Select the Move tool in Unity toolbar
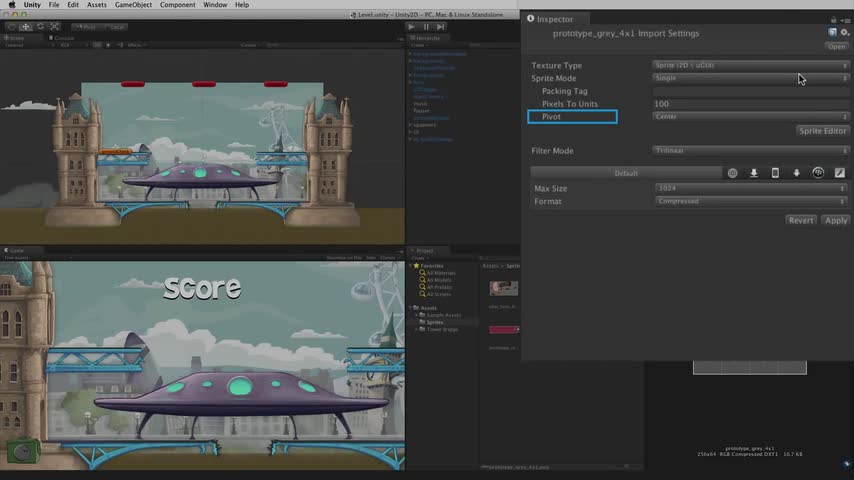The height and width of the screenshot is (480, 854). point(26,27)
